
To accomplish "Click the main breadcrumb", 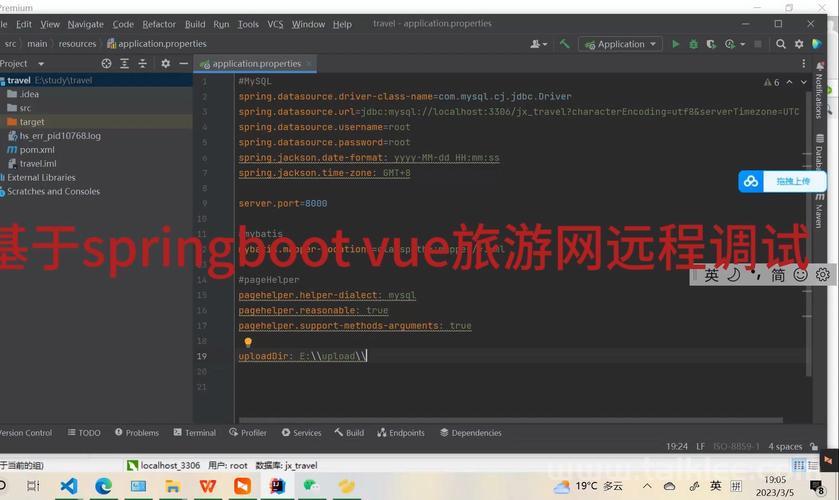I will [x=37, y=44].
